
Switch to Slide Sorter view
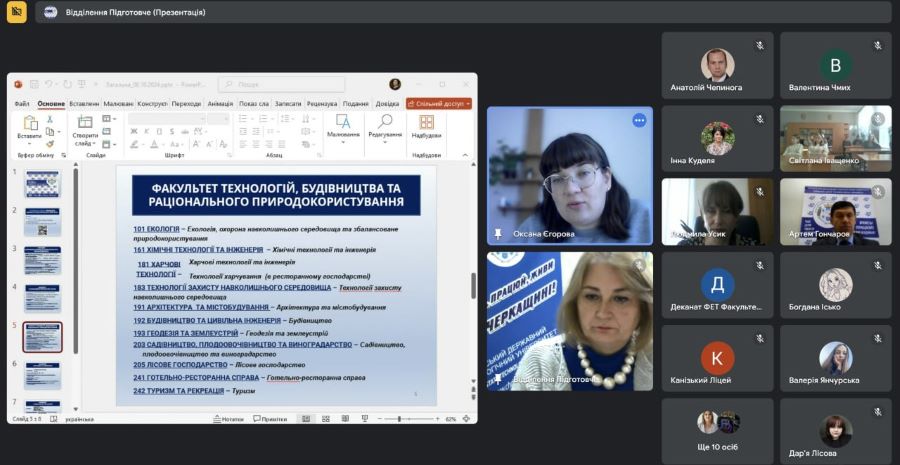pos(325,419)
